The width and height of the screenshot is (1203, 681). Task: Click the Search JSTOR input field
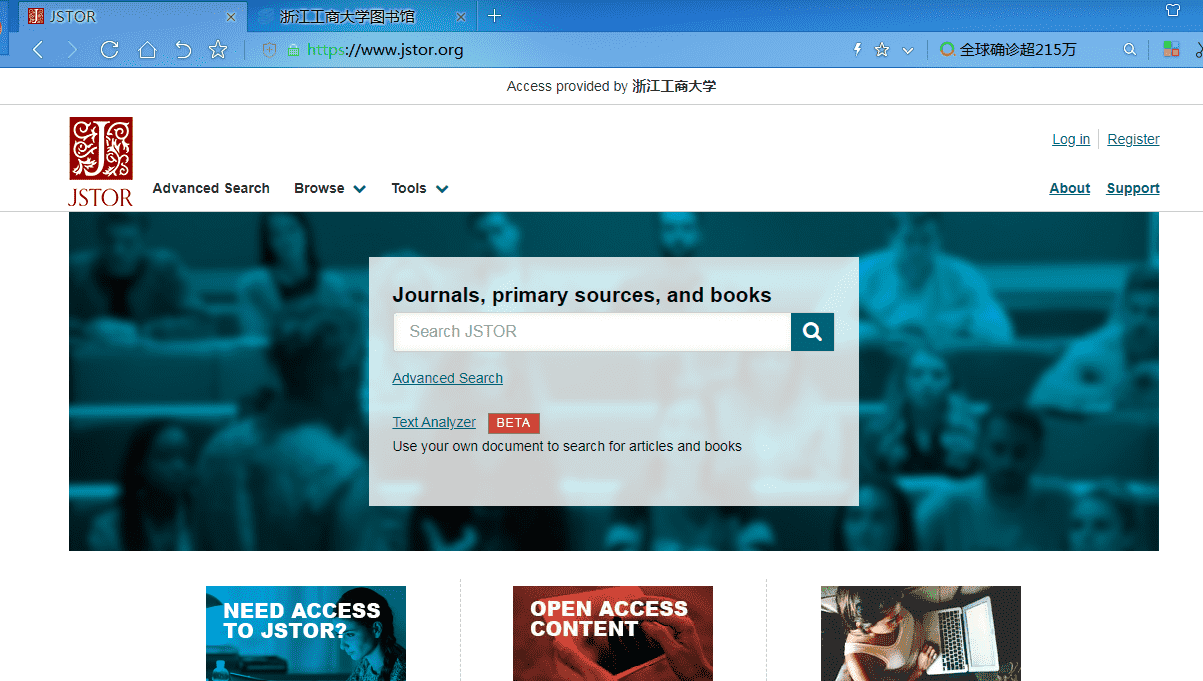pos(592,332)
